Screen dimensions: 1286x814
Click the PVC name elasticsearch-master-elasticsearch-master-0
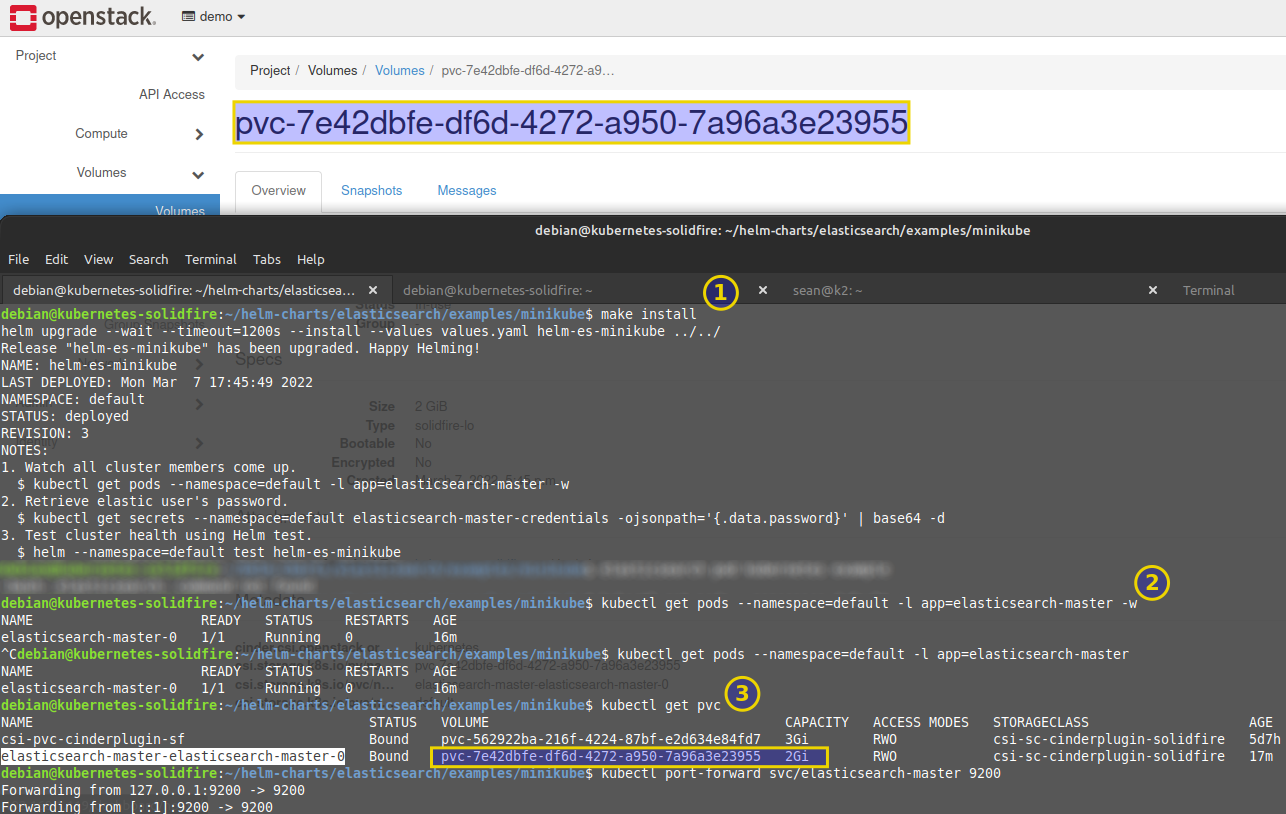point(173,756)
